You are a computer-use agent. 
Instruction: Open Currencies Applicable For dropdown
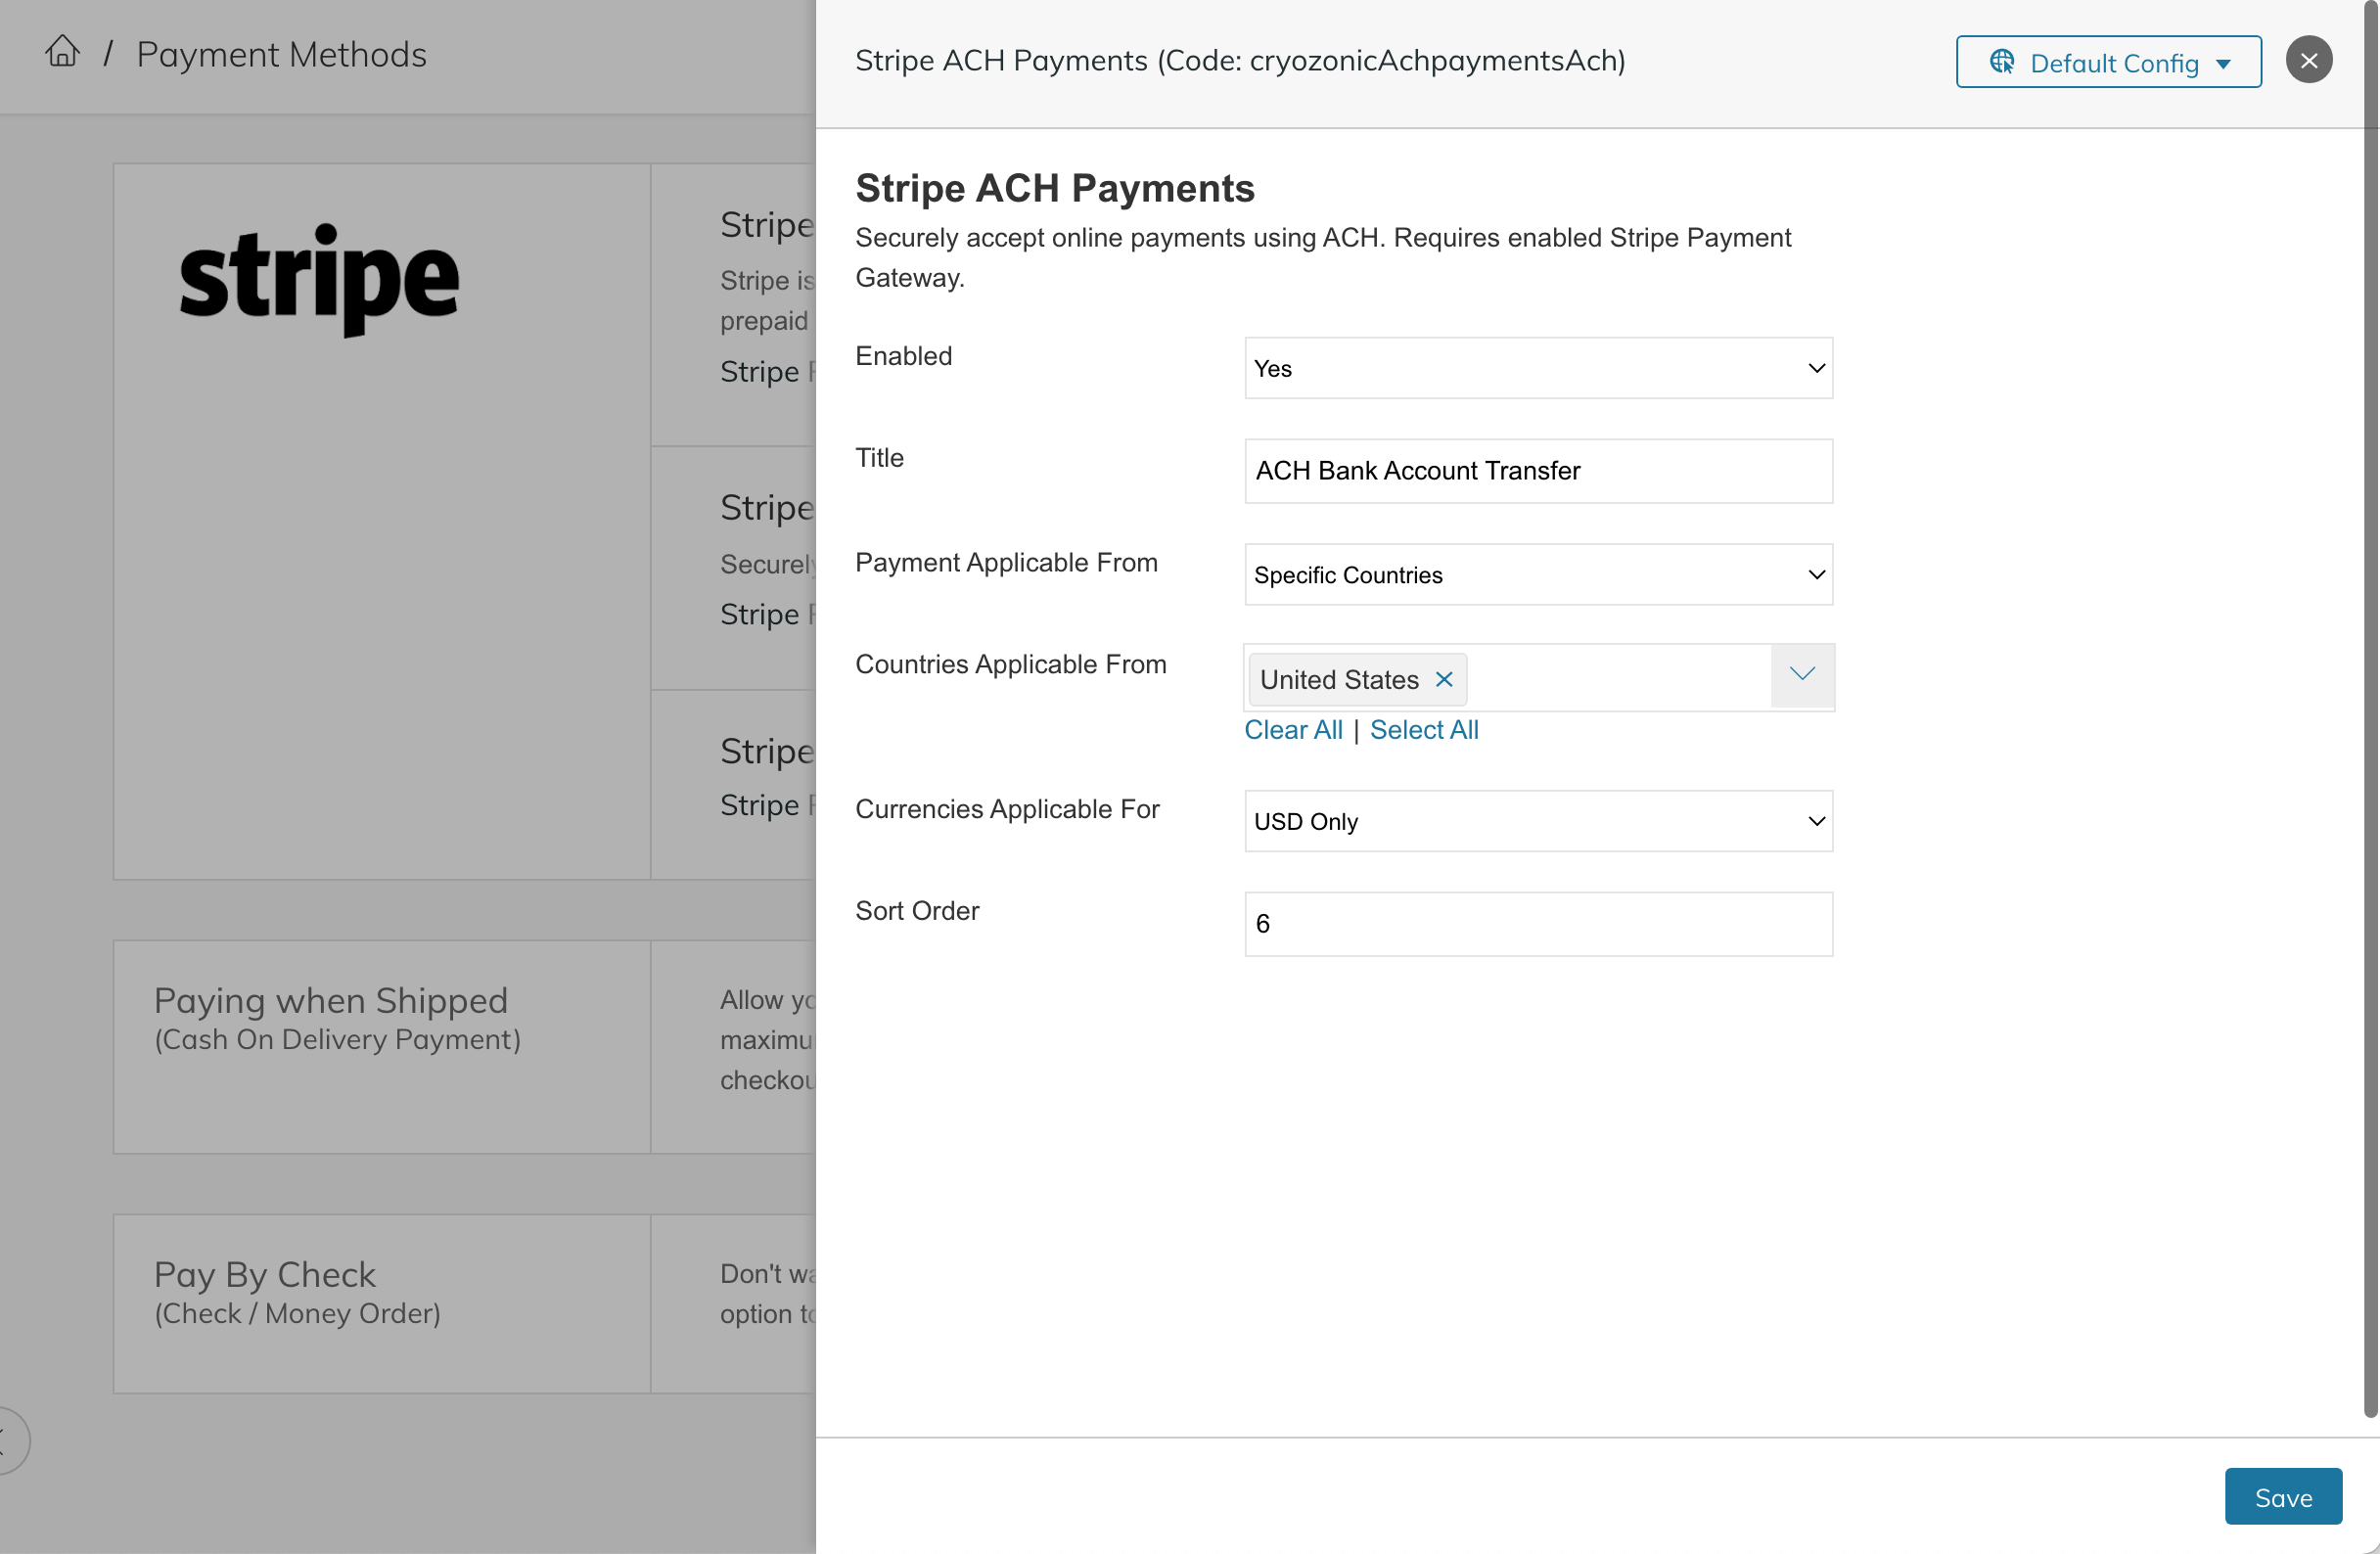pos(1537,821)
